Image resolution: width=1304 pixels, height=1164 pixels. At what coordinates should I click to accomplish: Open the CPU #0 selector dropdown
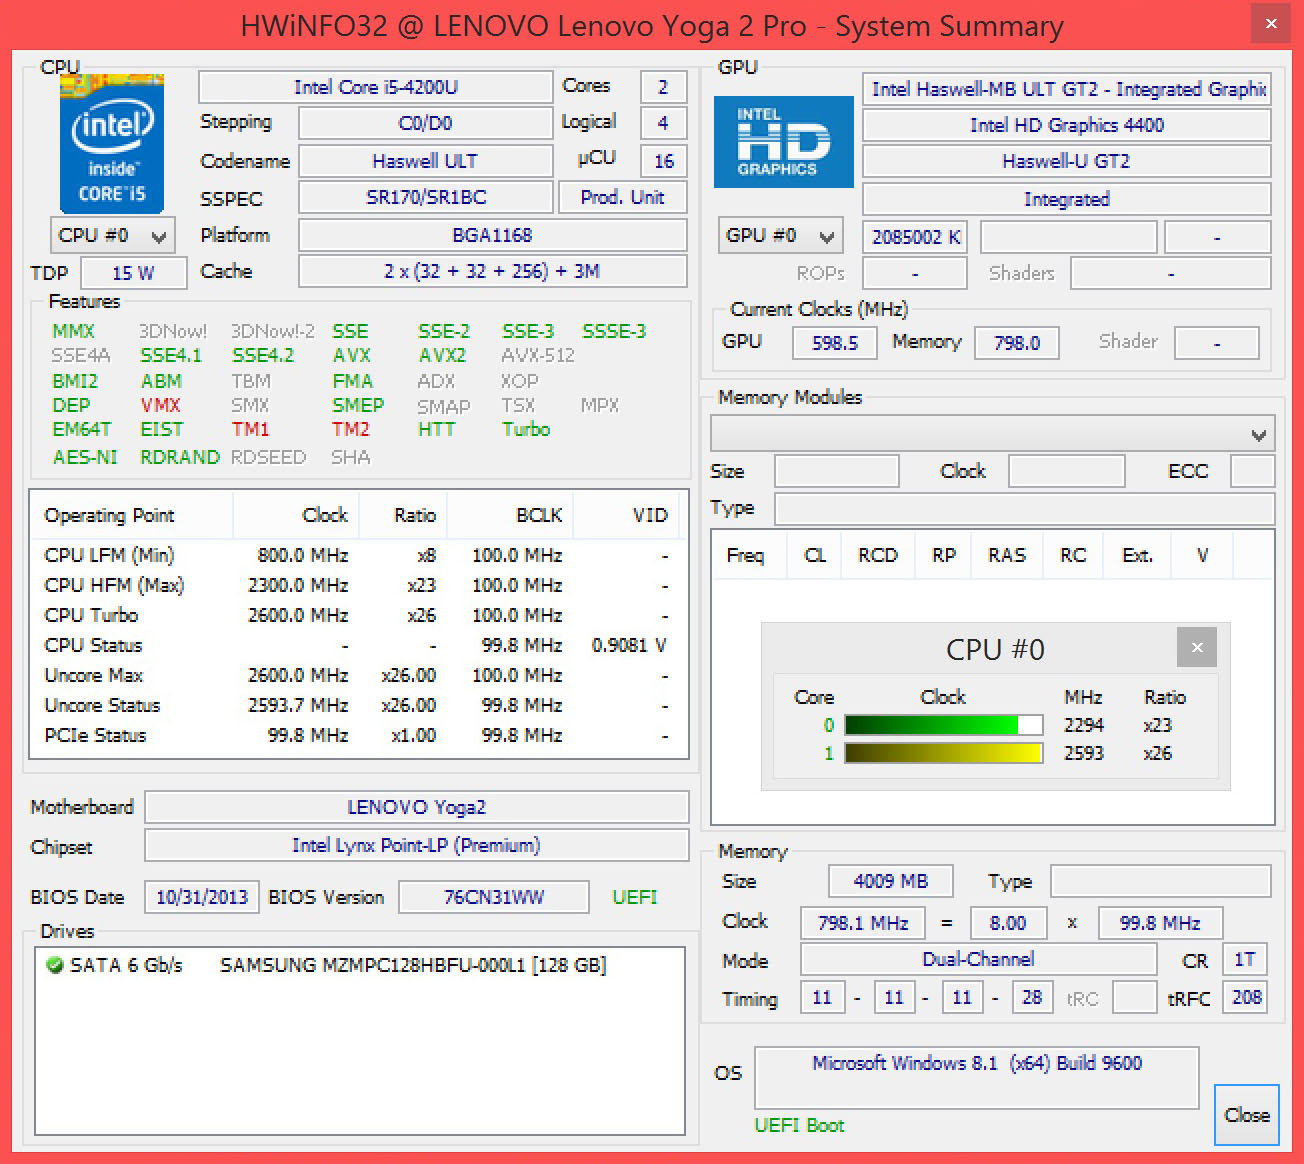[113, 236]
